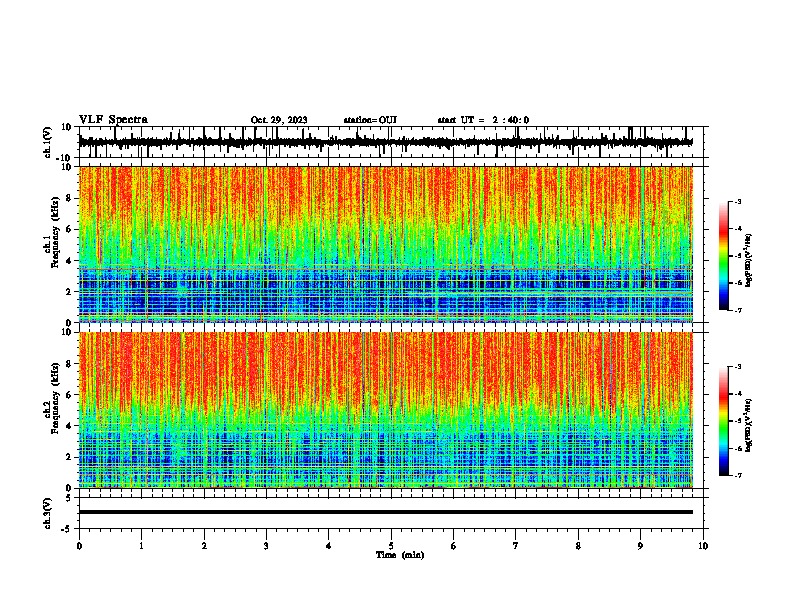792x612 pixels.
Task: Click the 'VLF Spectra' title text
Action: [113, 120]
